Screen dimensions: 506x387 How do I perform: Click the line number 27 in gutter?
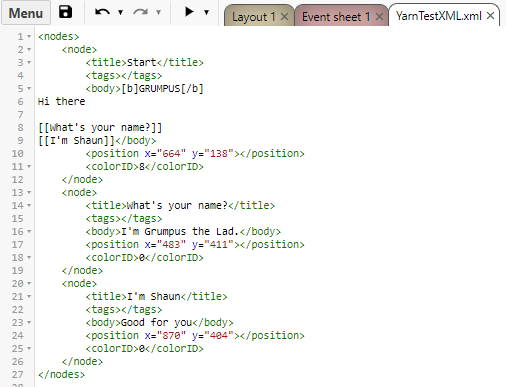pyautogui.click(x=18, y=375)
